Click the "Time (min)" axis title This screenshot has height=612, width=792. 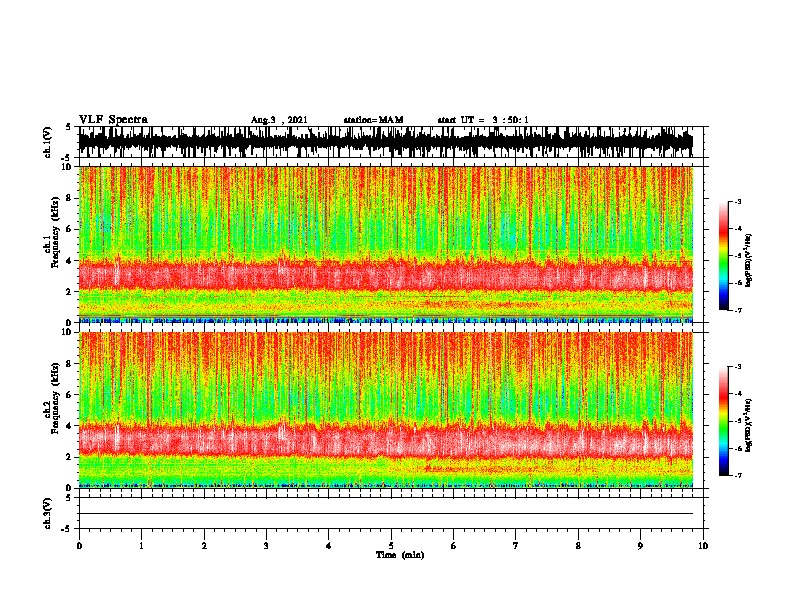tap(400, 555)
